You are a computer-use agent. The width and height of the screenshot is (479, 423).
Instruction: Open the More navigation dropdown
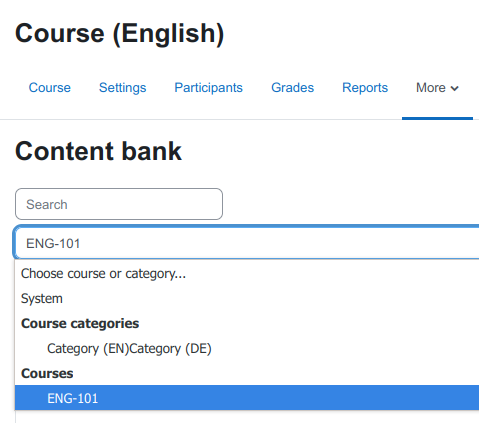437,88
